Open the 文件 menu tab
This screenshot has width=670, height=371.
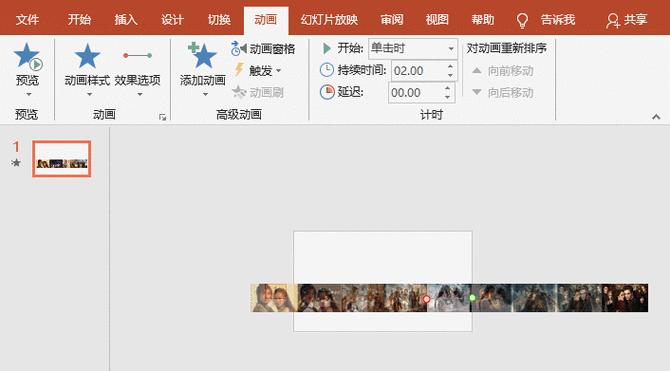click(x=27, y=20)
